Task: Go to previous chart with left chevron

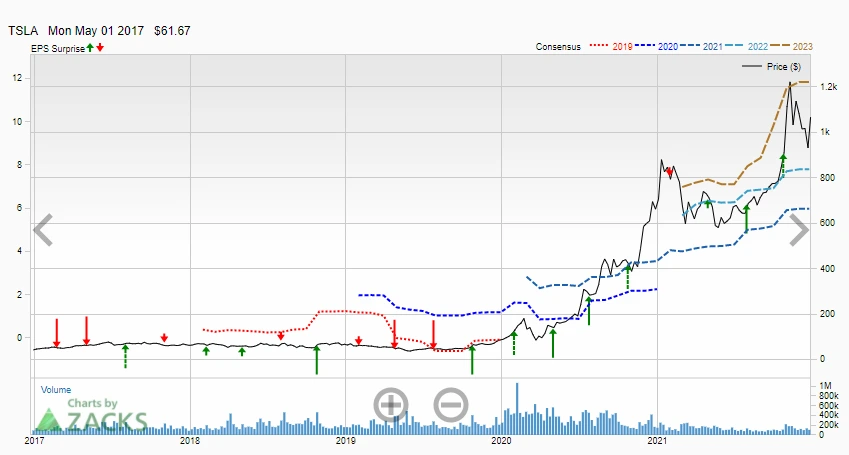Action: point(43,230)
